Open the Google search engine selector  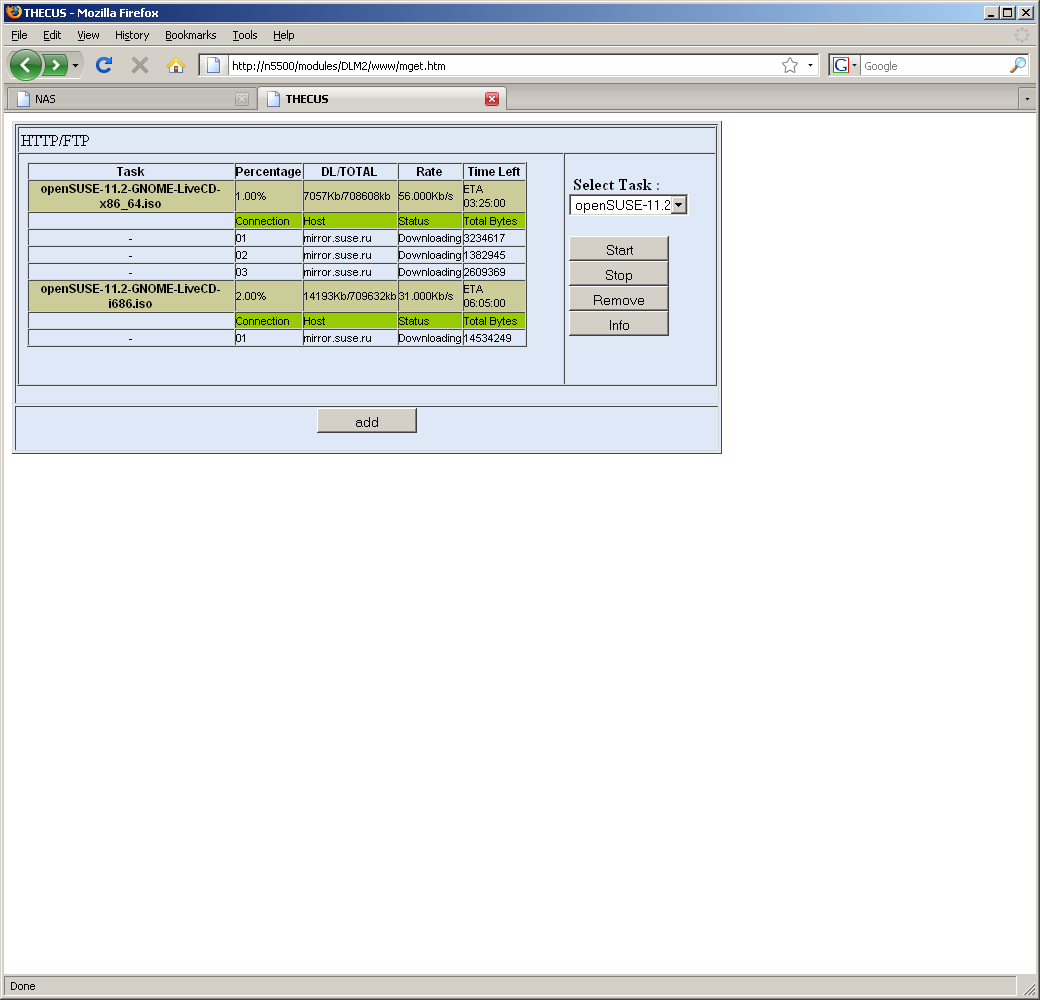click(x=844, y=65)
